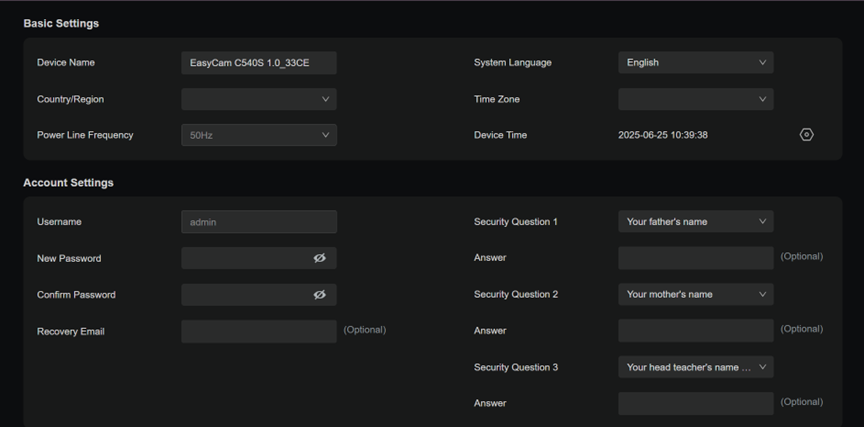The image size is (864, 427).
Task: Click the System Language label
Action: pyautogui.click(x=512, y=63)
